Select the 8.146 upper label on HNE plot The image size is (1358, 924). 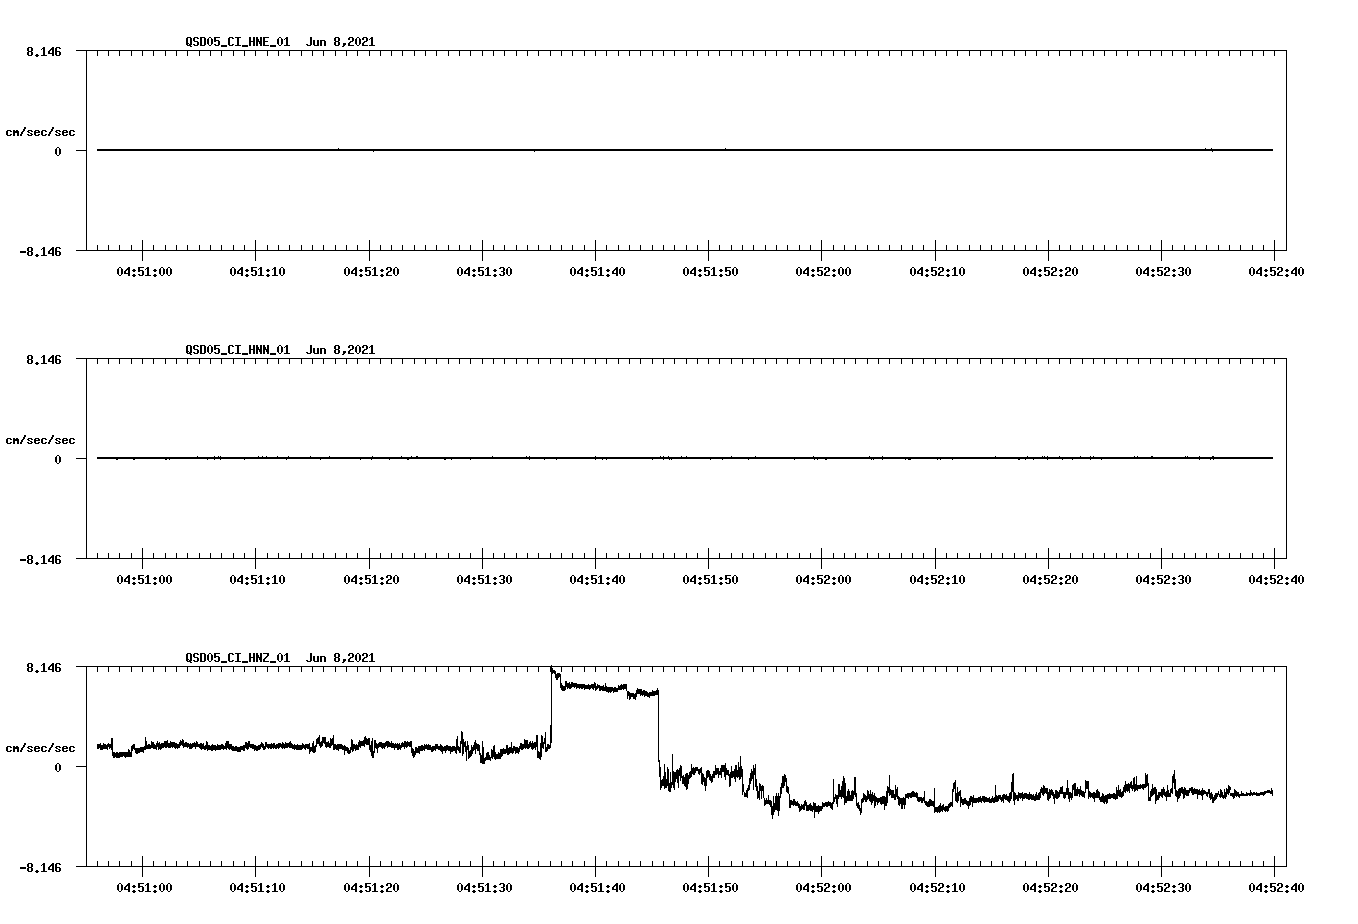(x=44, y=51)
